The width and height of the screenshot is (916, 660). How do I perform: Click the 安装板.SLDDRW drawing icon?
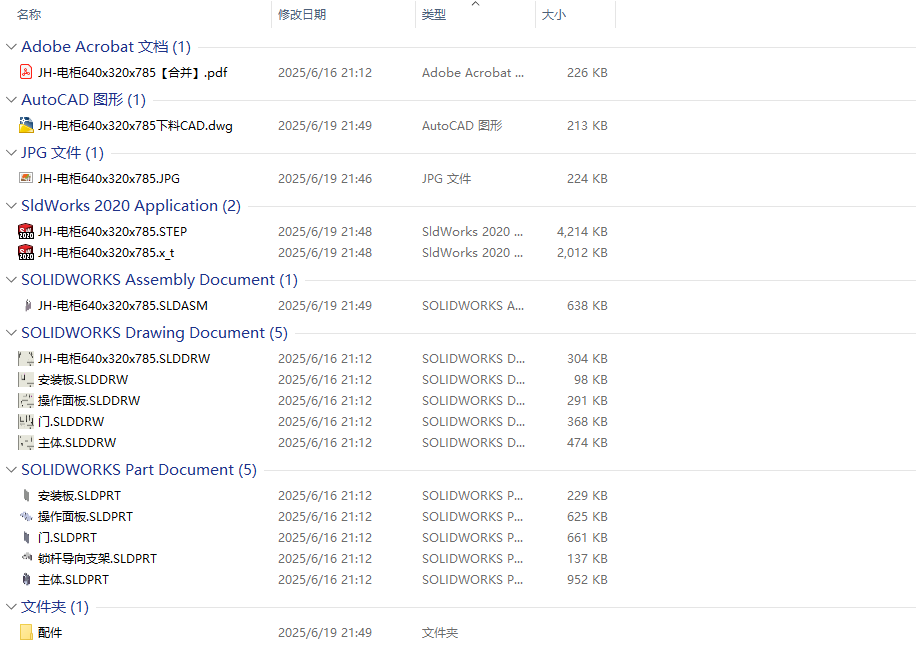tap(26, 380)
